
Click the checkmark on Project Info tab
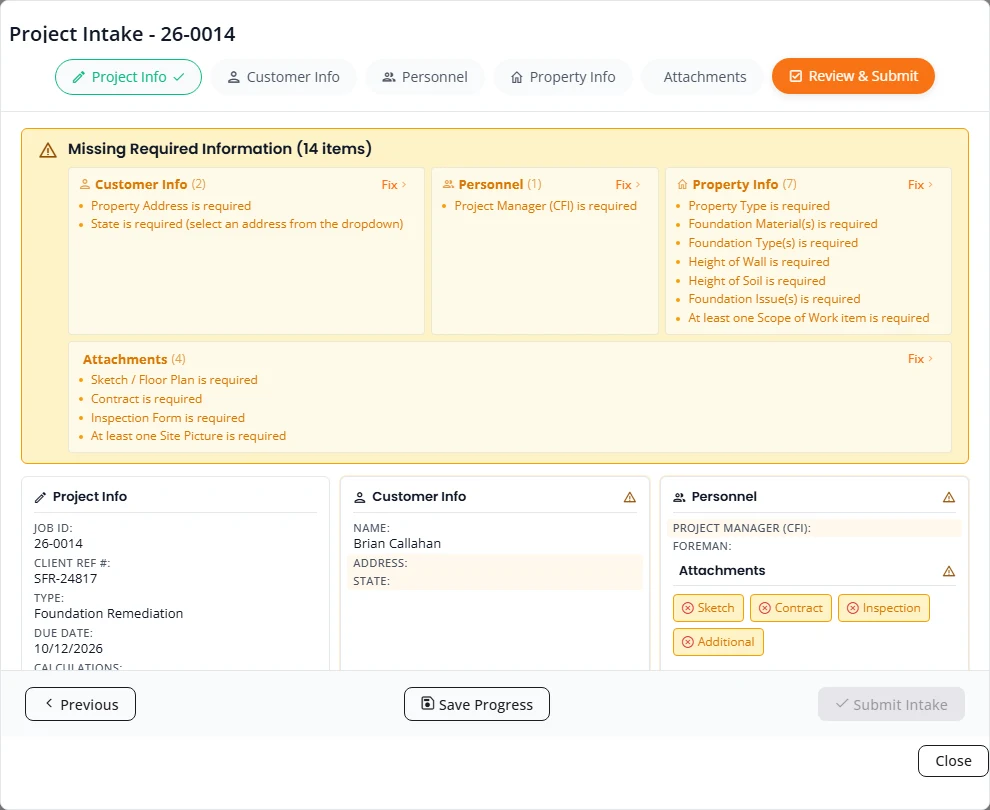(179, 77)
